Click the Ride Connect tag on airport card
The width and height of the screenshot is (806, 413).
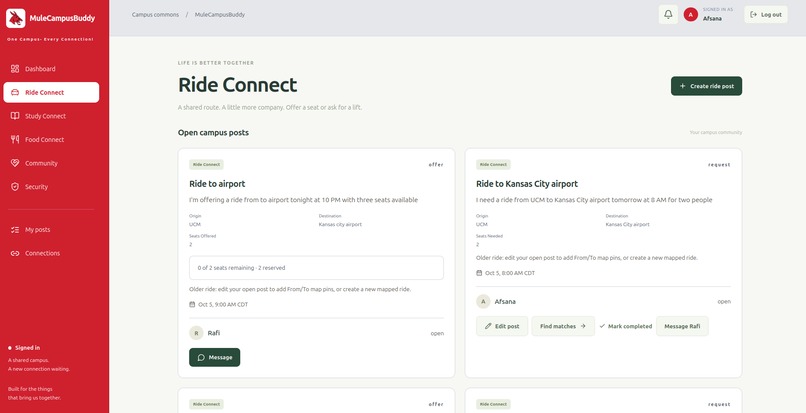click(x=206, y=165)
